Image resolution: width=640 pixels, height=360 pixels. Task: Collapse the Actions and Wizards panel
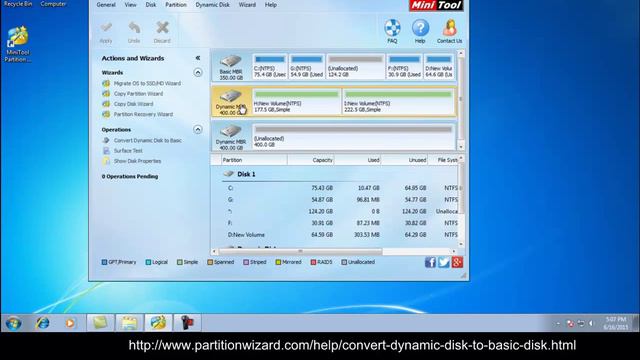(x=198, y=58)
